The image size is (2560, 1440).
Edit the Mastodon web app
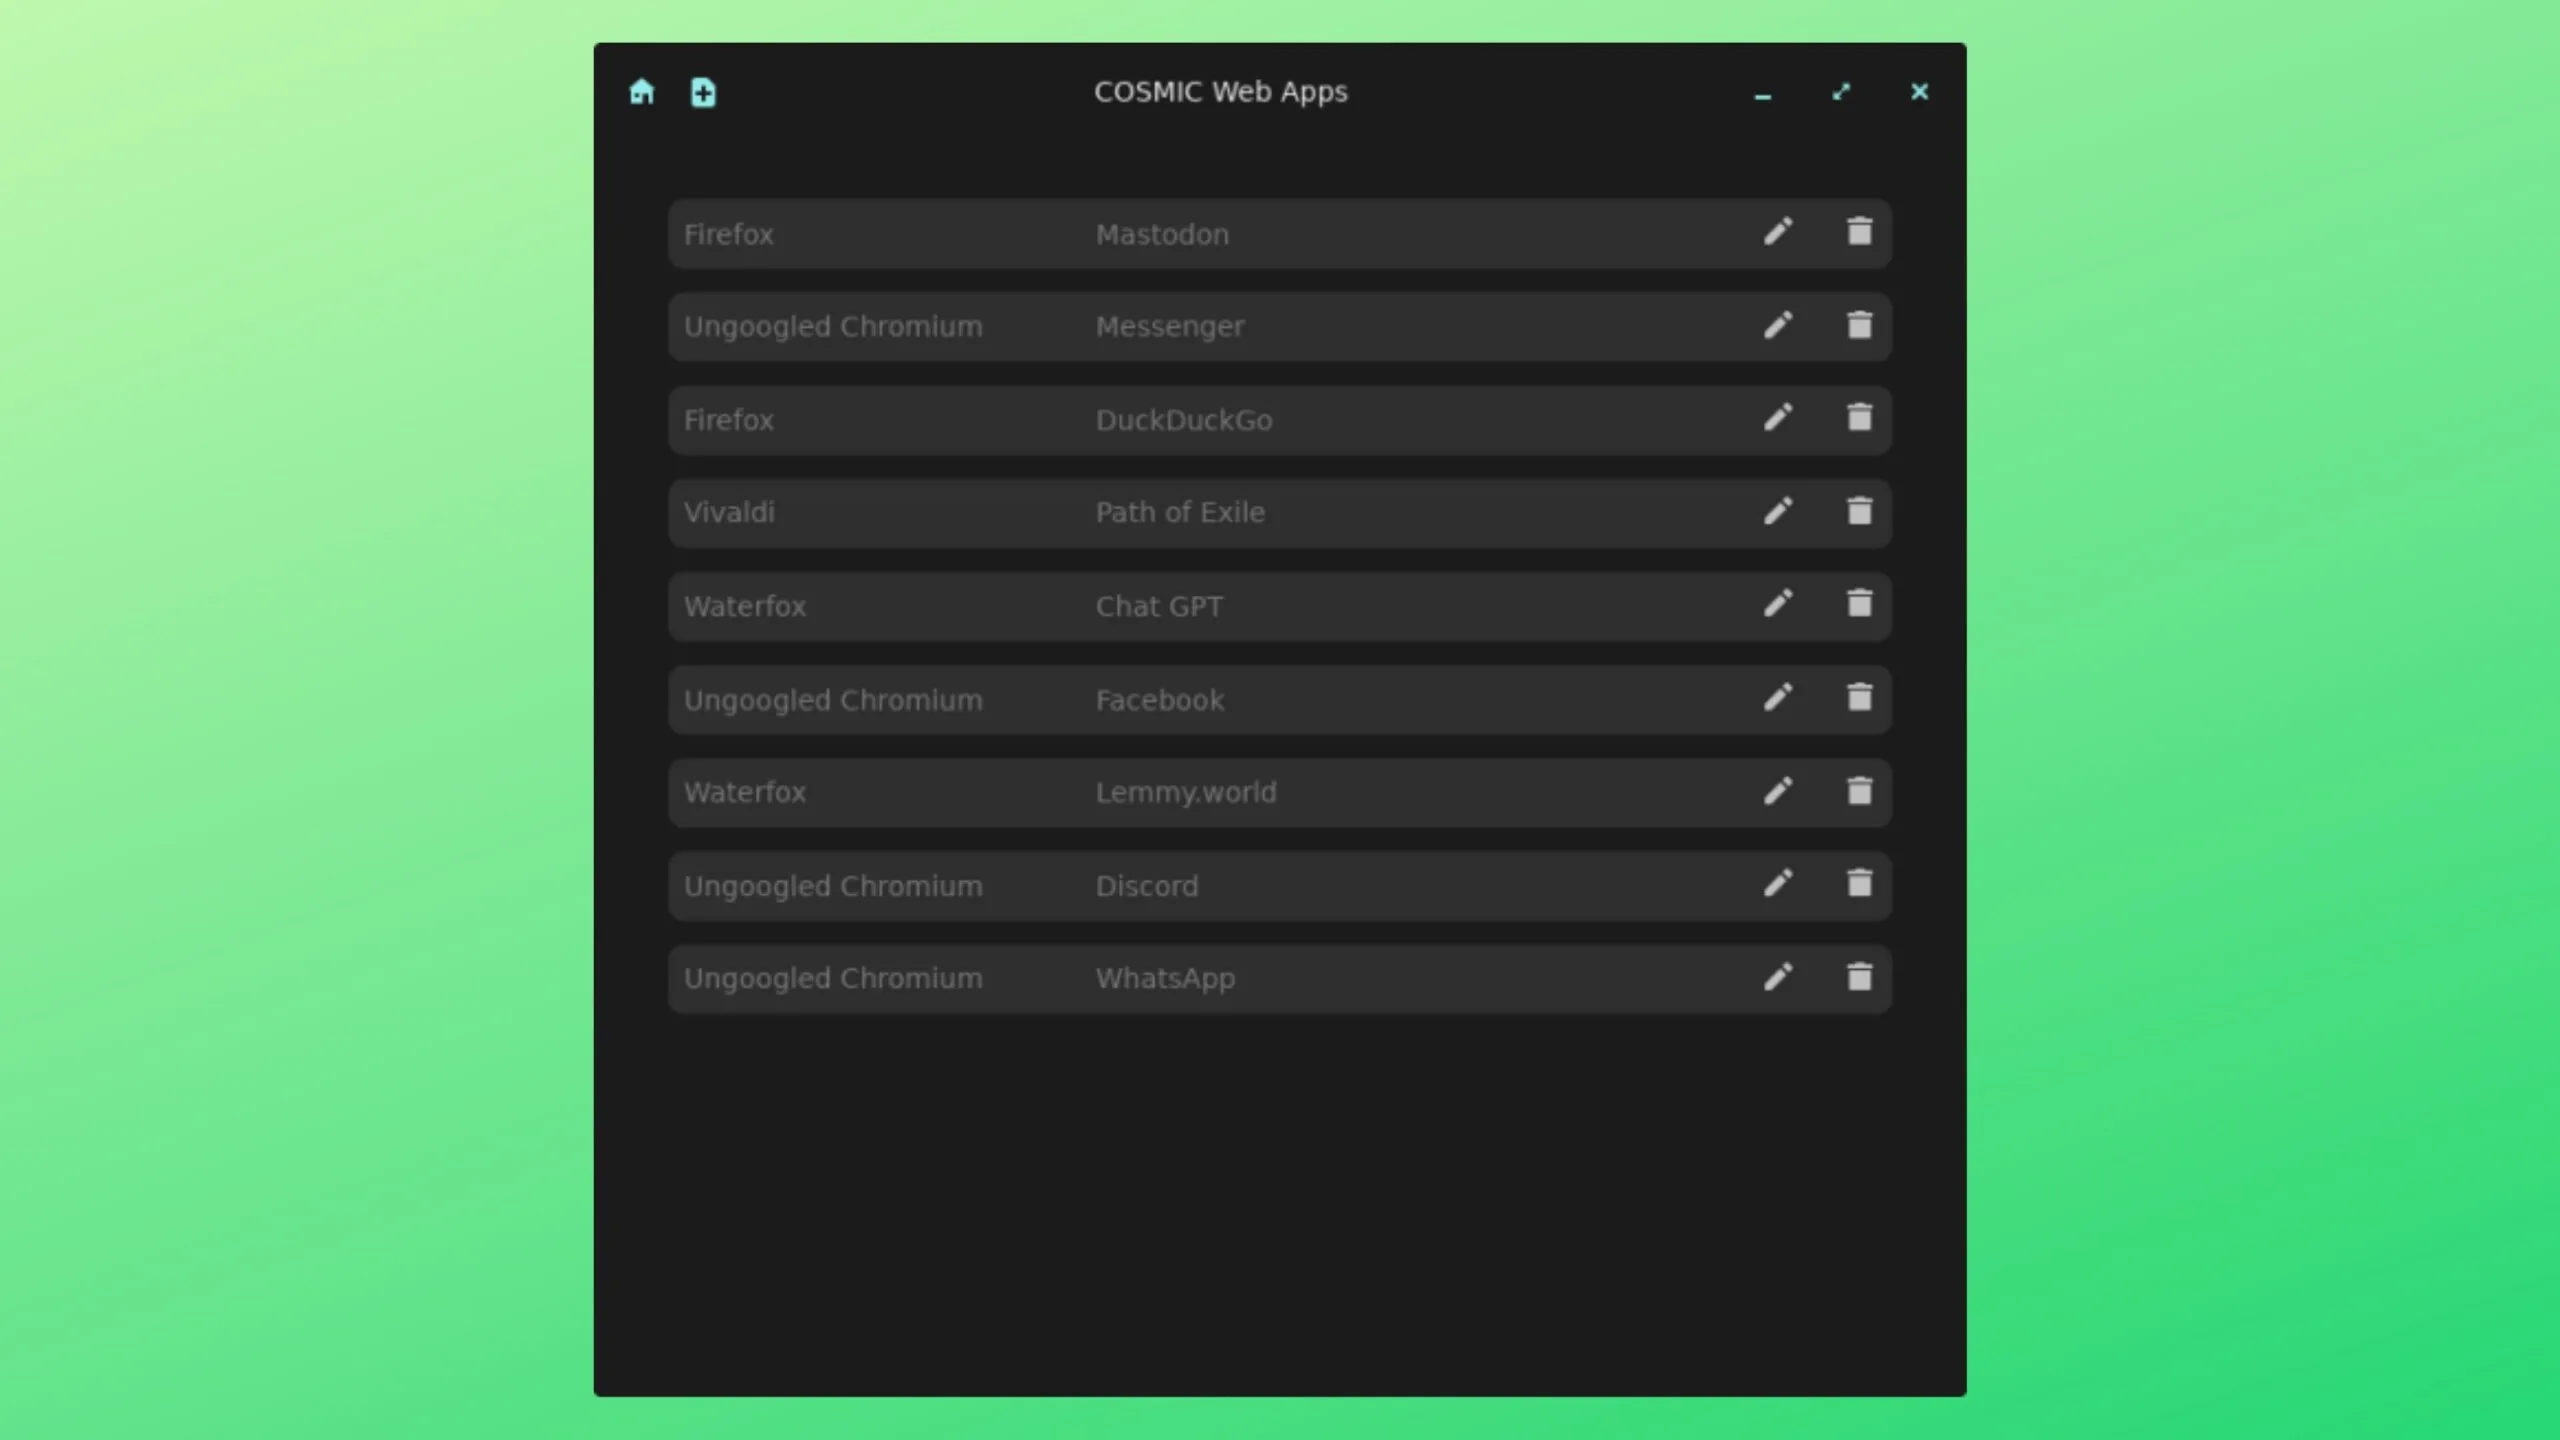pos(1778,232)
